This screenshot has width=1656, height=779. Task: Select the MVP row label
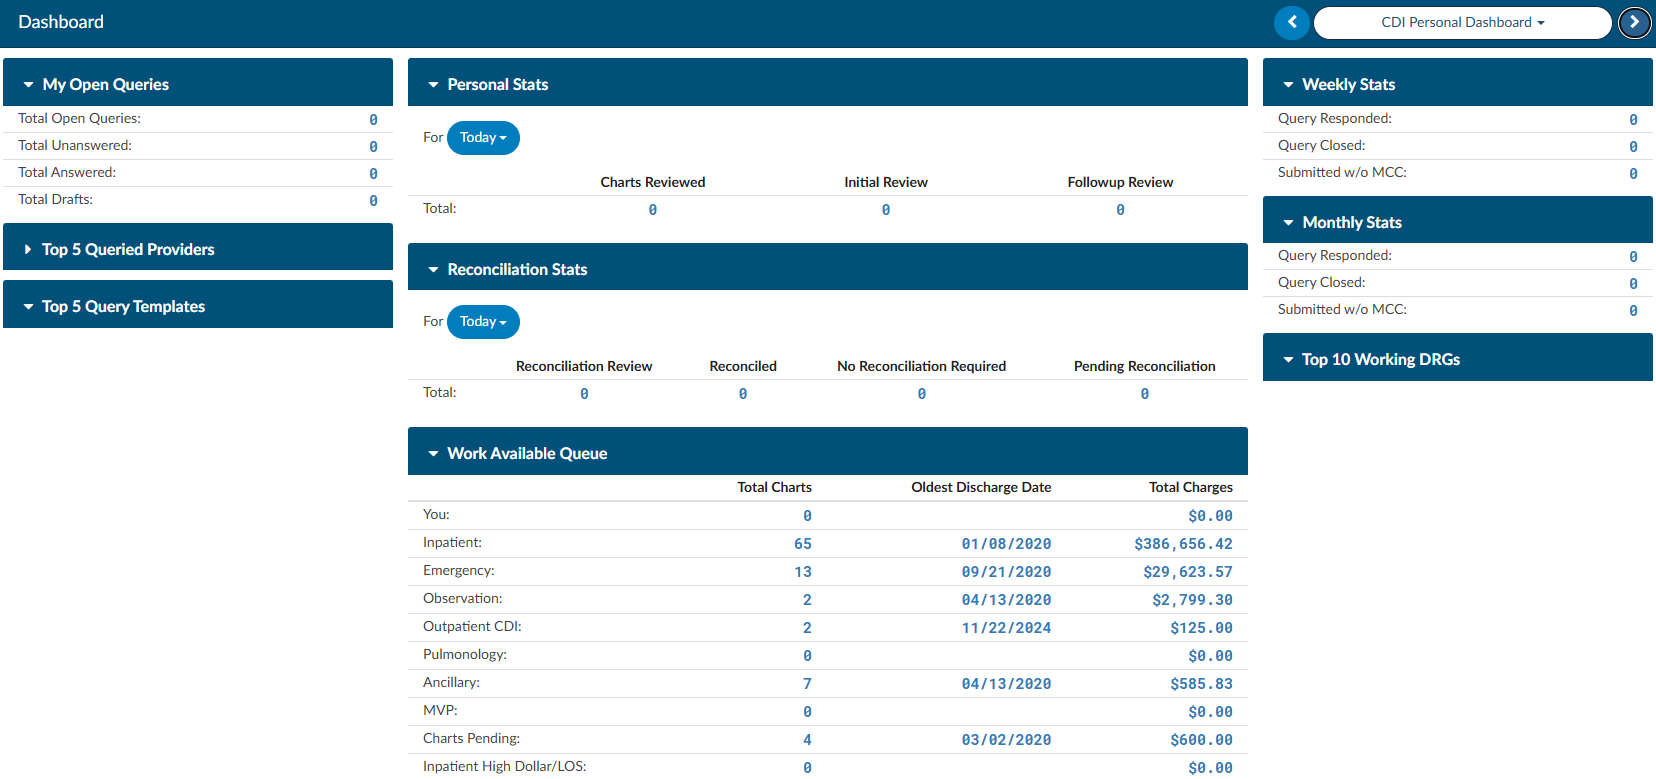tap(440, 710)
